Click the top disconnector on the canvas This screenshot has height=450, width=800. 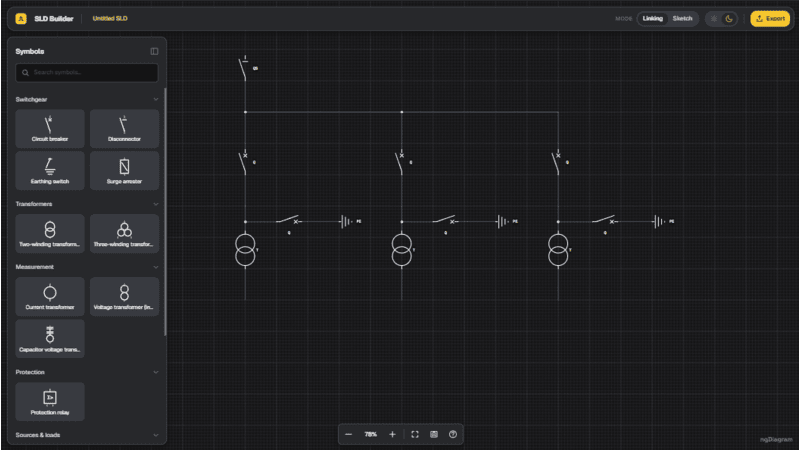point(245,69)
